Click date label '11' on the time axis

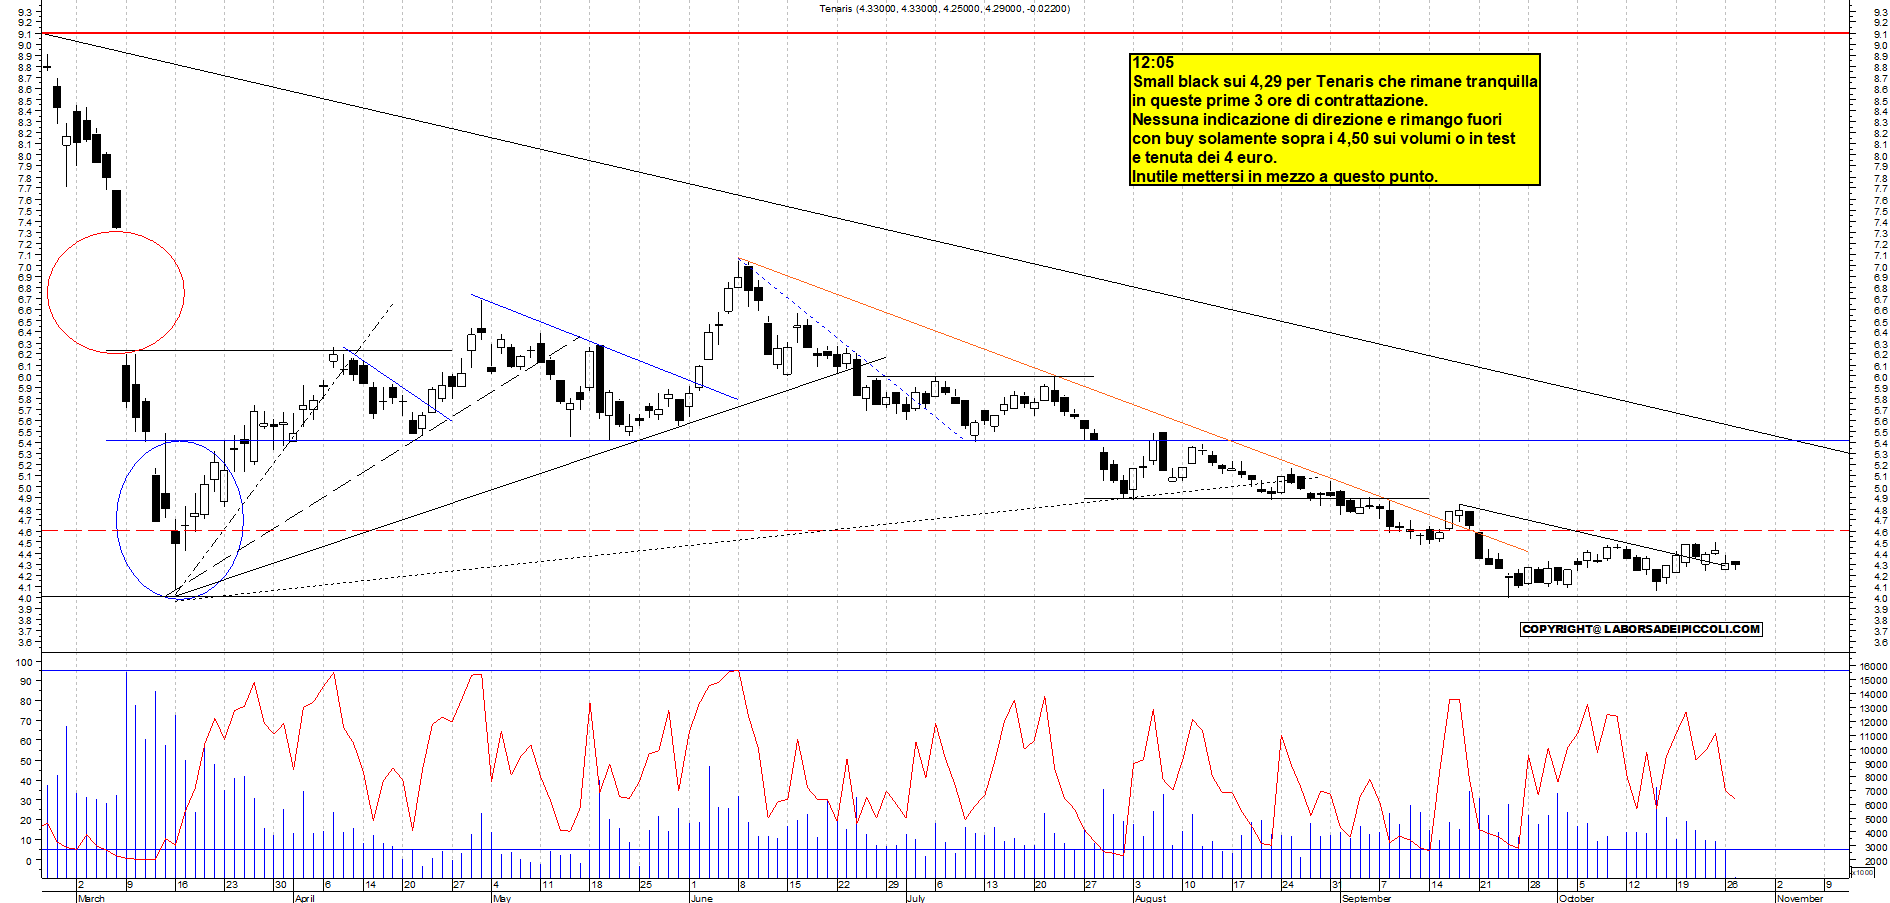(x=547, y=885)
